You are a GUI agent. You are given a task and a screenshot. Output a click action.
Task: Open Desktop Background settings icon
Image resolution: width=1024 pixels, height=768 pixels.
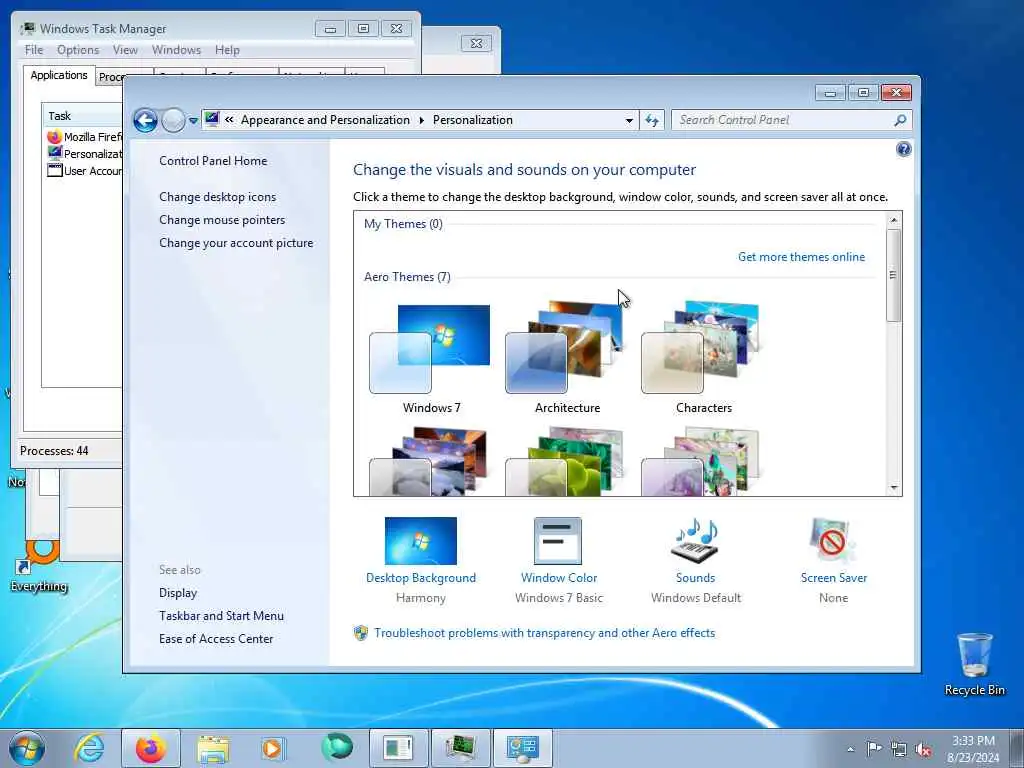421,541
